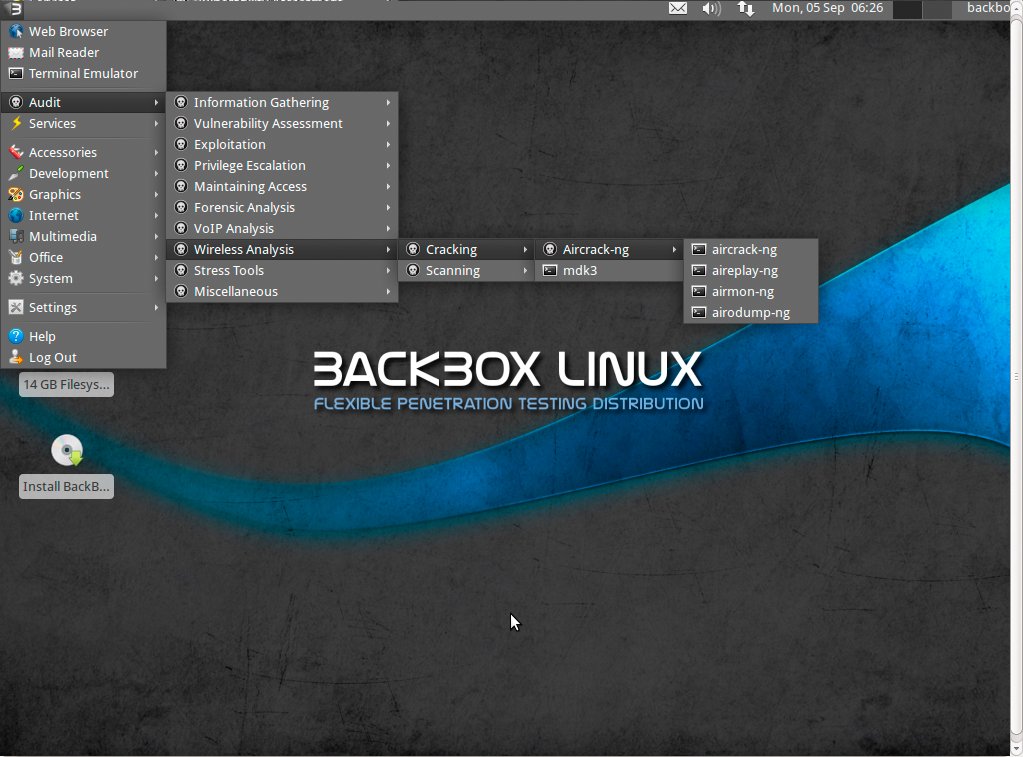This screenshot has width=1023, height=757.
Task: Click the clock showing Mon, 05 Sep 06:26
Action: click(x=827, y=8)
